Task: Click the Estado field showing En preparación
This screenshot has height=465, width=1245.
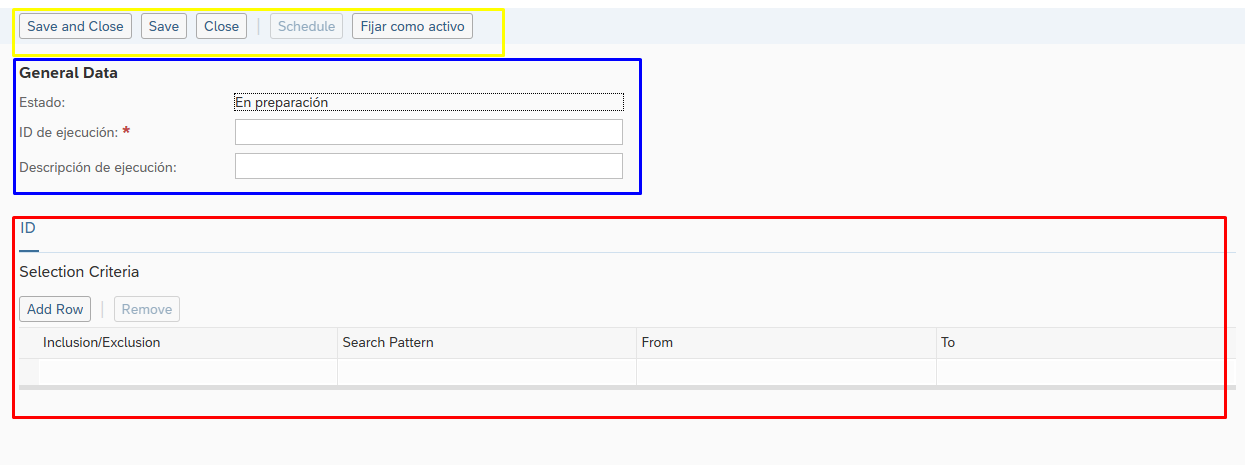Action: click(x=428, y=102)
